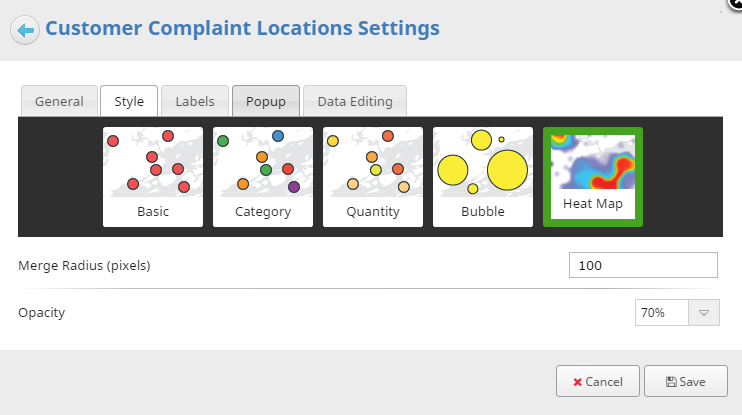Click the back arrow icon
The height and width of the screenshot is (415, 742).
(25, 30)
